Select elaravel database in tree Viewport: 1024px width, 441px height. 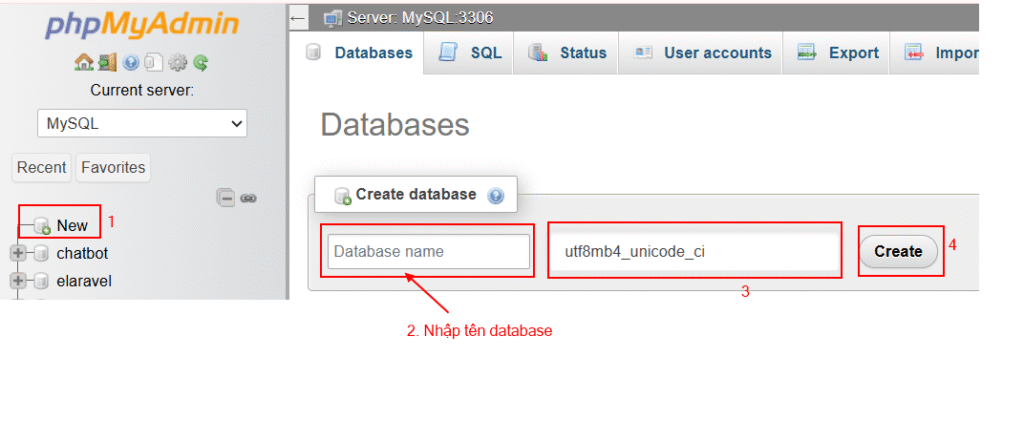[x=84, y=282]
